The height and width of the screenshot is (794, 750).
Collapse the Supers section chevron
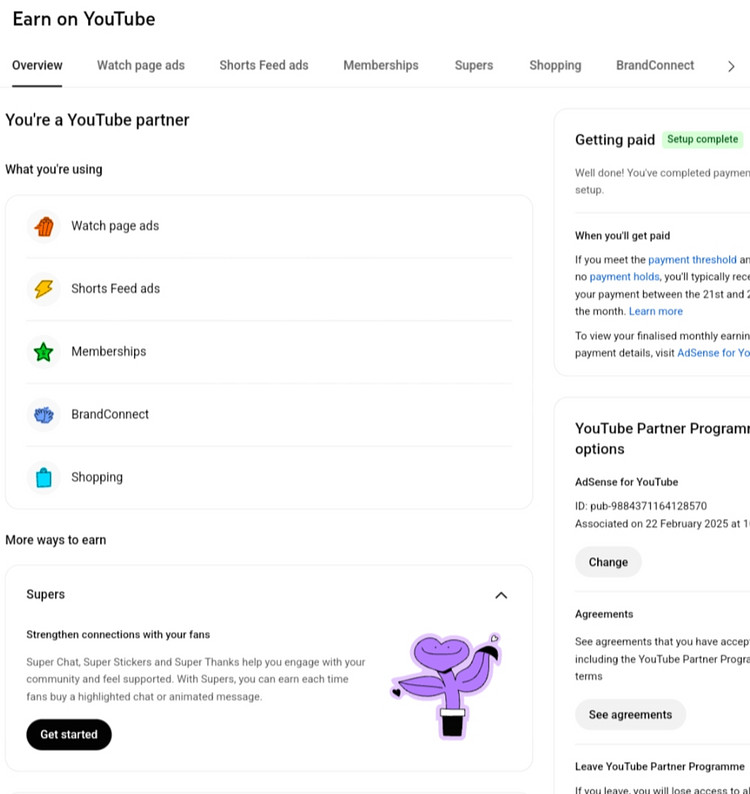(x=501, y=595)
